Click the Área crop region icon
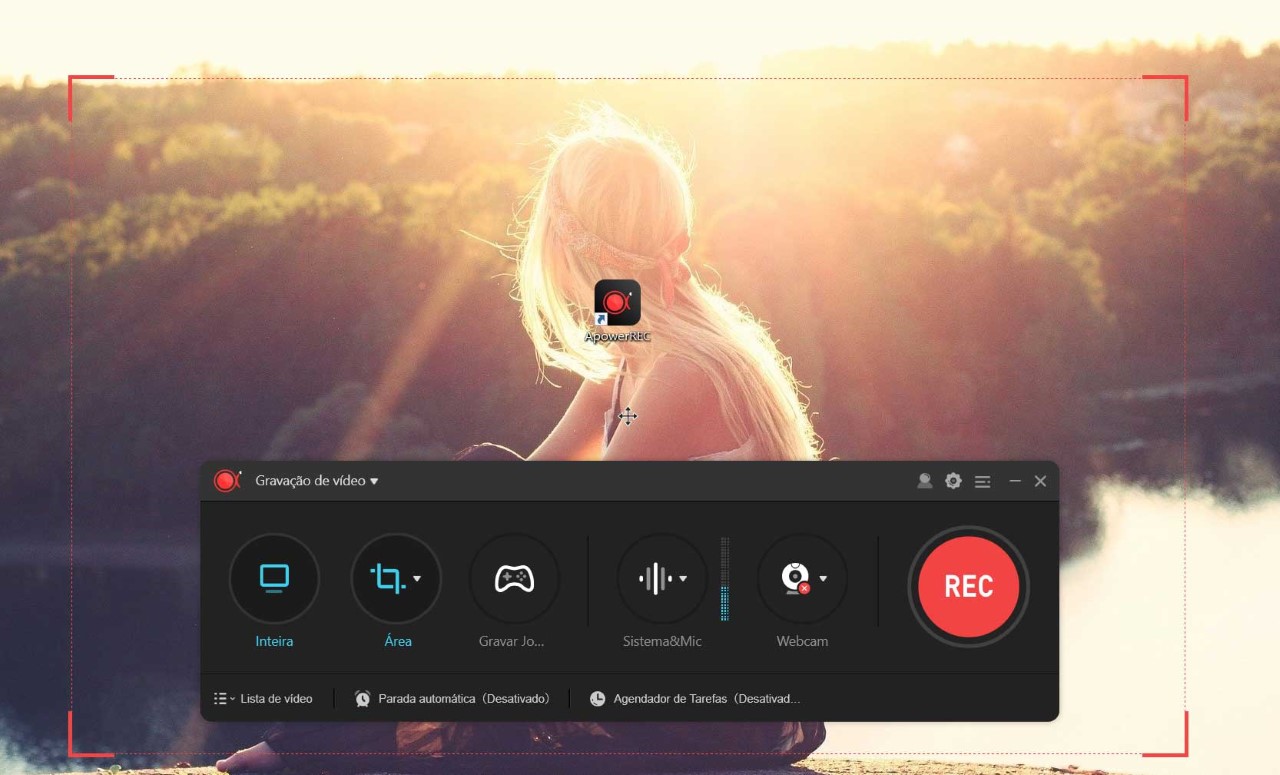1280x775 pixels. [x=387, y=578]
